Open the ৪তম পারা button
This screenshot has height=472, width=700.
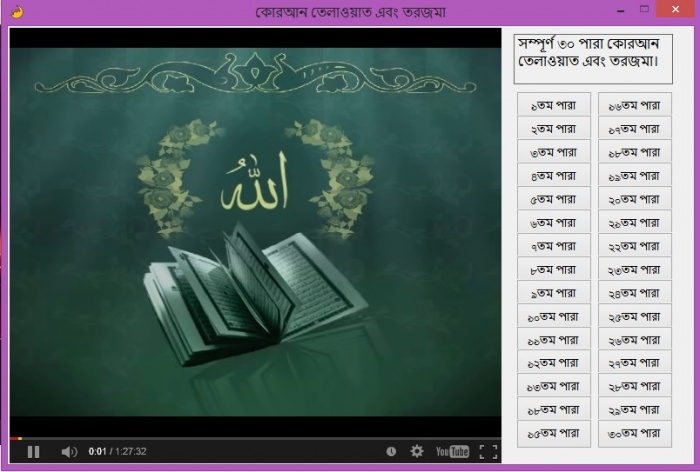(554, 175)
